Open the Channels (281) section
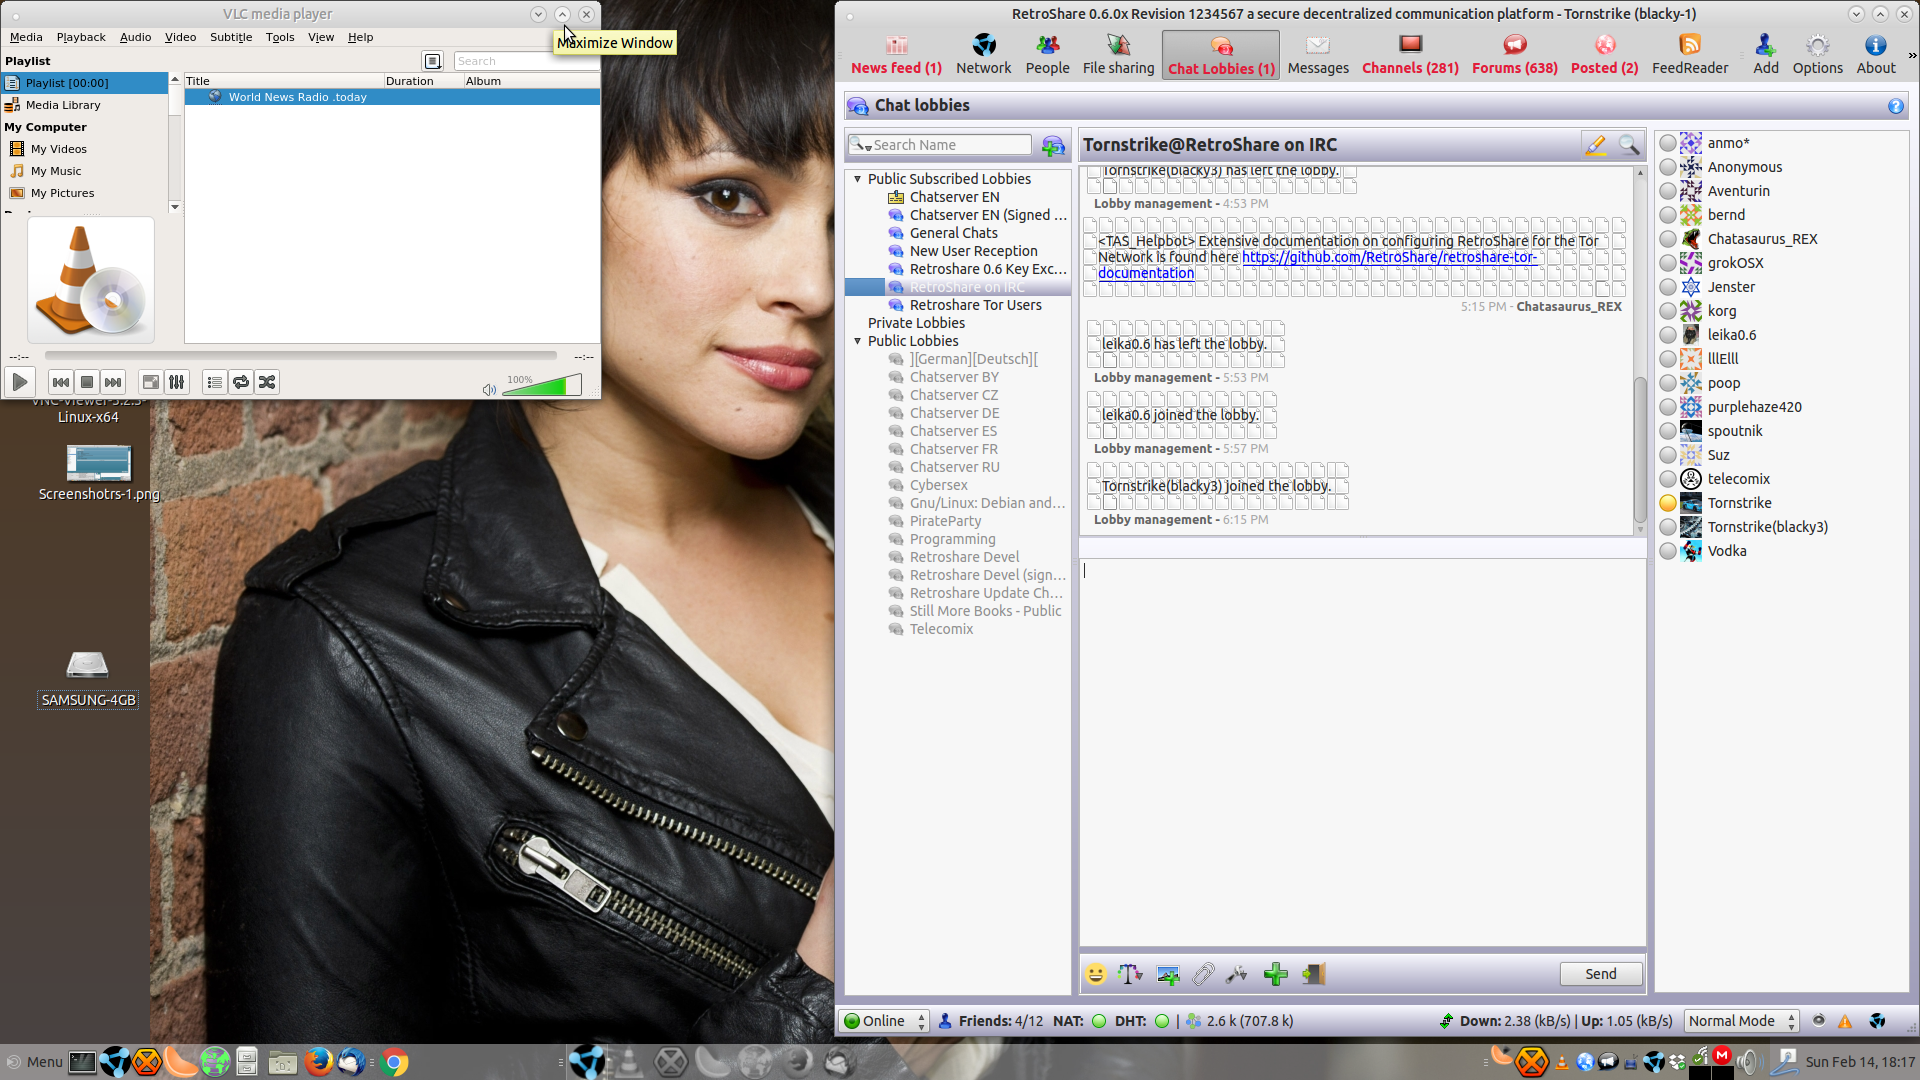This screenshot has height=1080, width=1920. click(x=1410, y=55)
